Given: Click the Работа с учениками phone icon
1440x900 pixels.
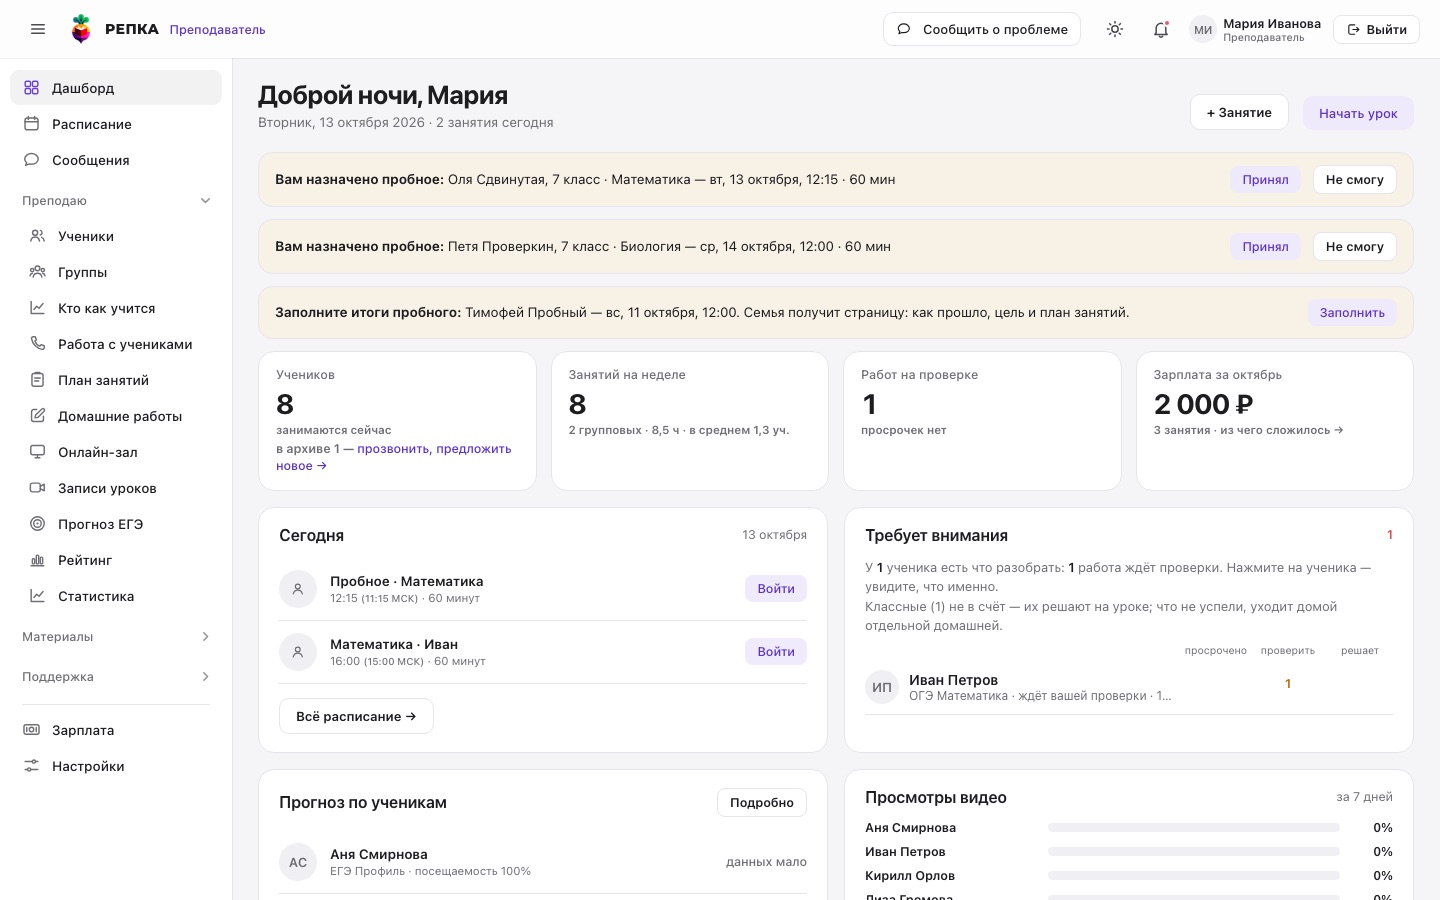Looking at the screenshot, I should (38, 344).
